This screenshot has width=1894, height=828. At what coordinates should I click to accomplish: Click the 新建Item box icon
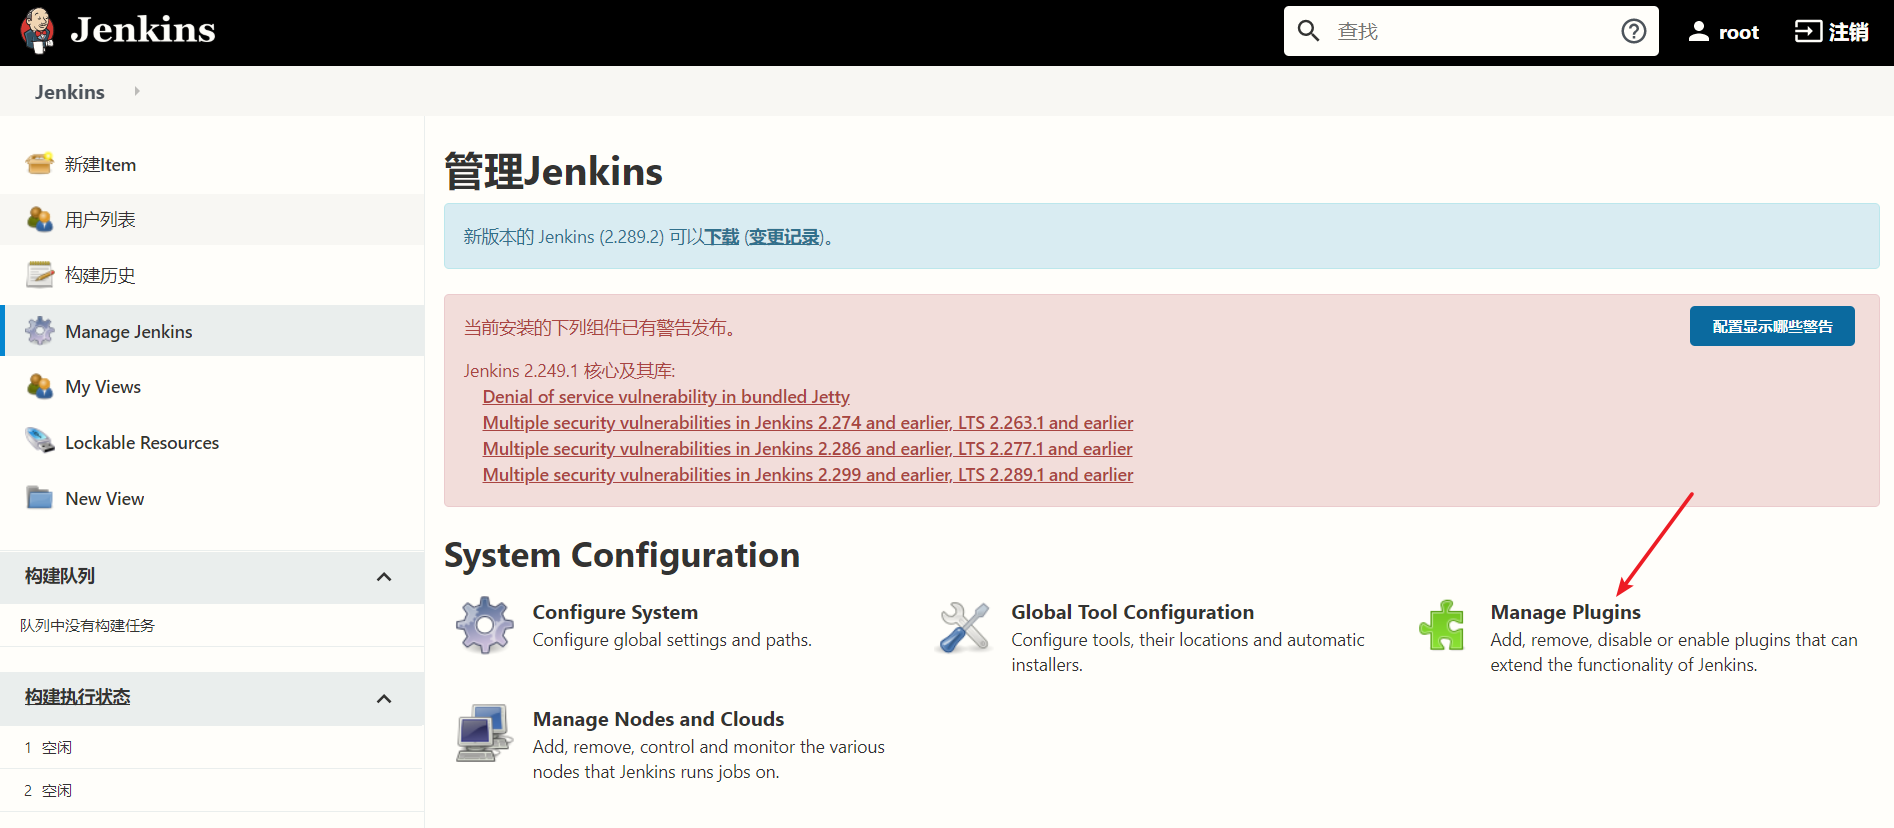coord(40,164)
